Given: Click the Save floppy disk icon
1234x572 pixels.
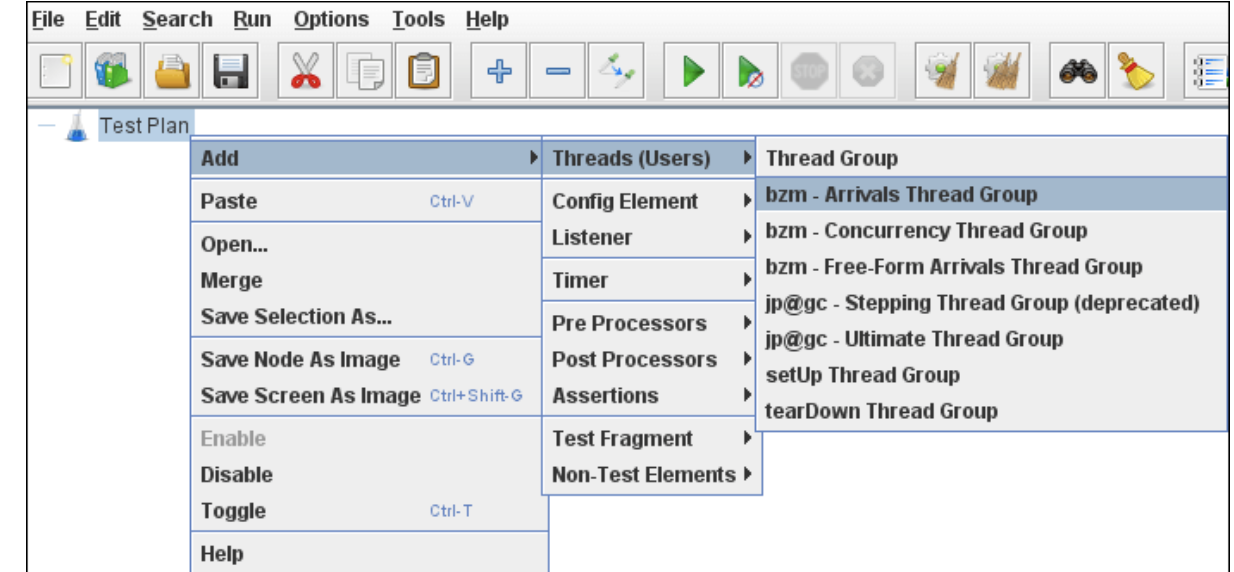Looking at the screenshot, I should (231, 72).
